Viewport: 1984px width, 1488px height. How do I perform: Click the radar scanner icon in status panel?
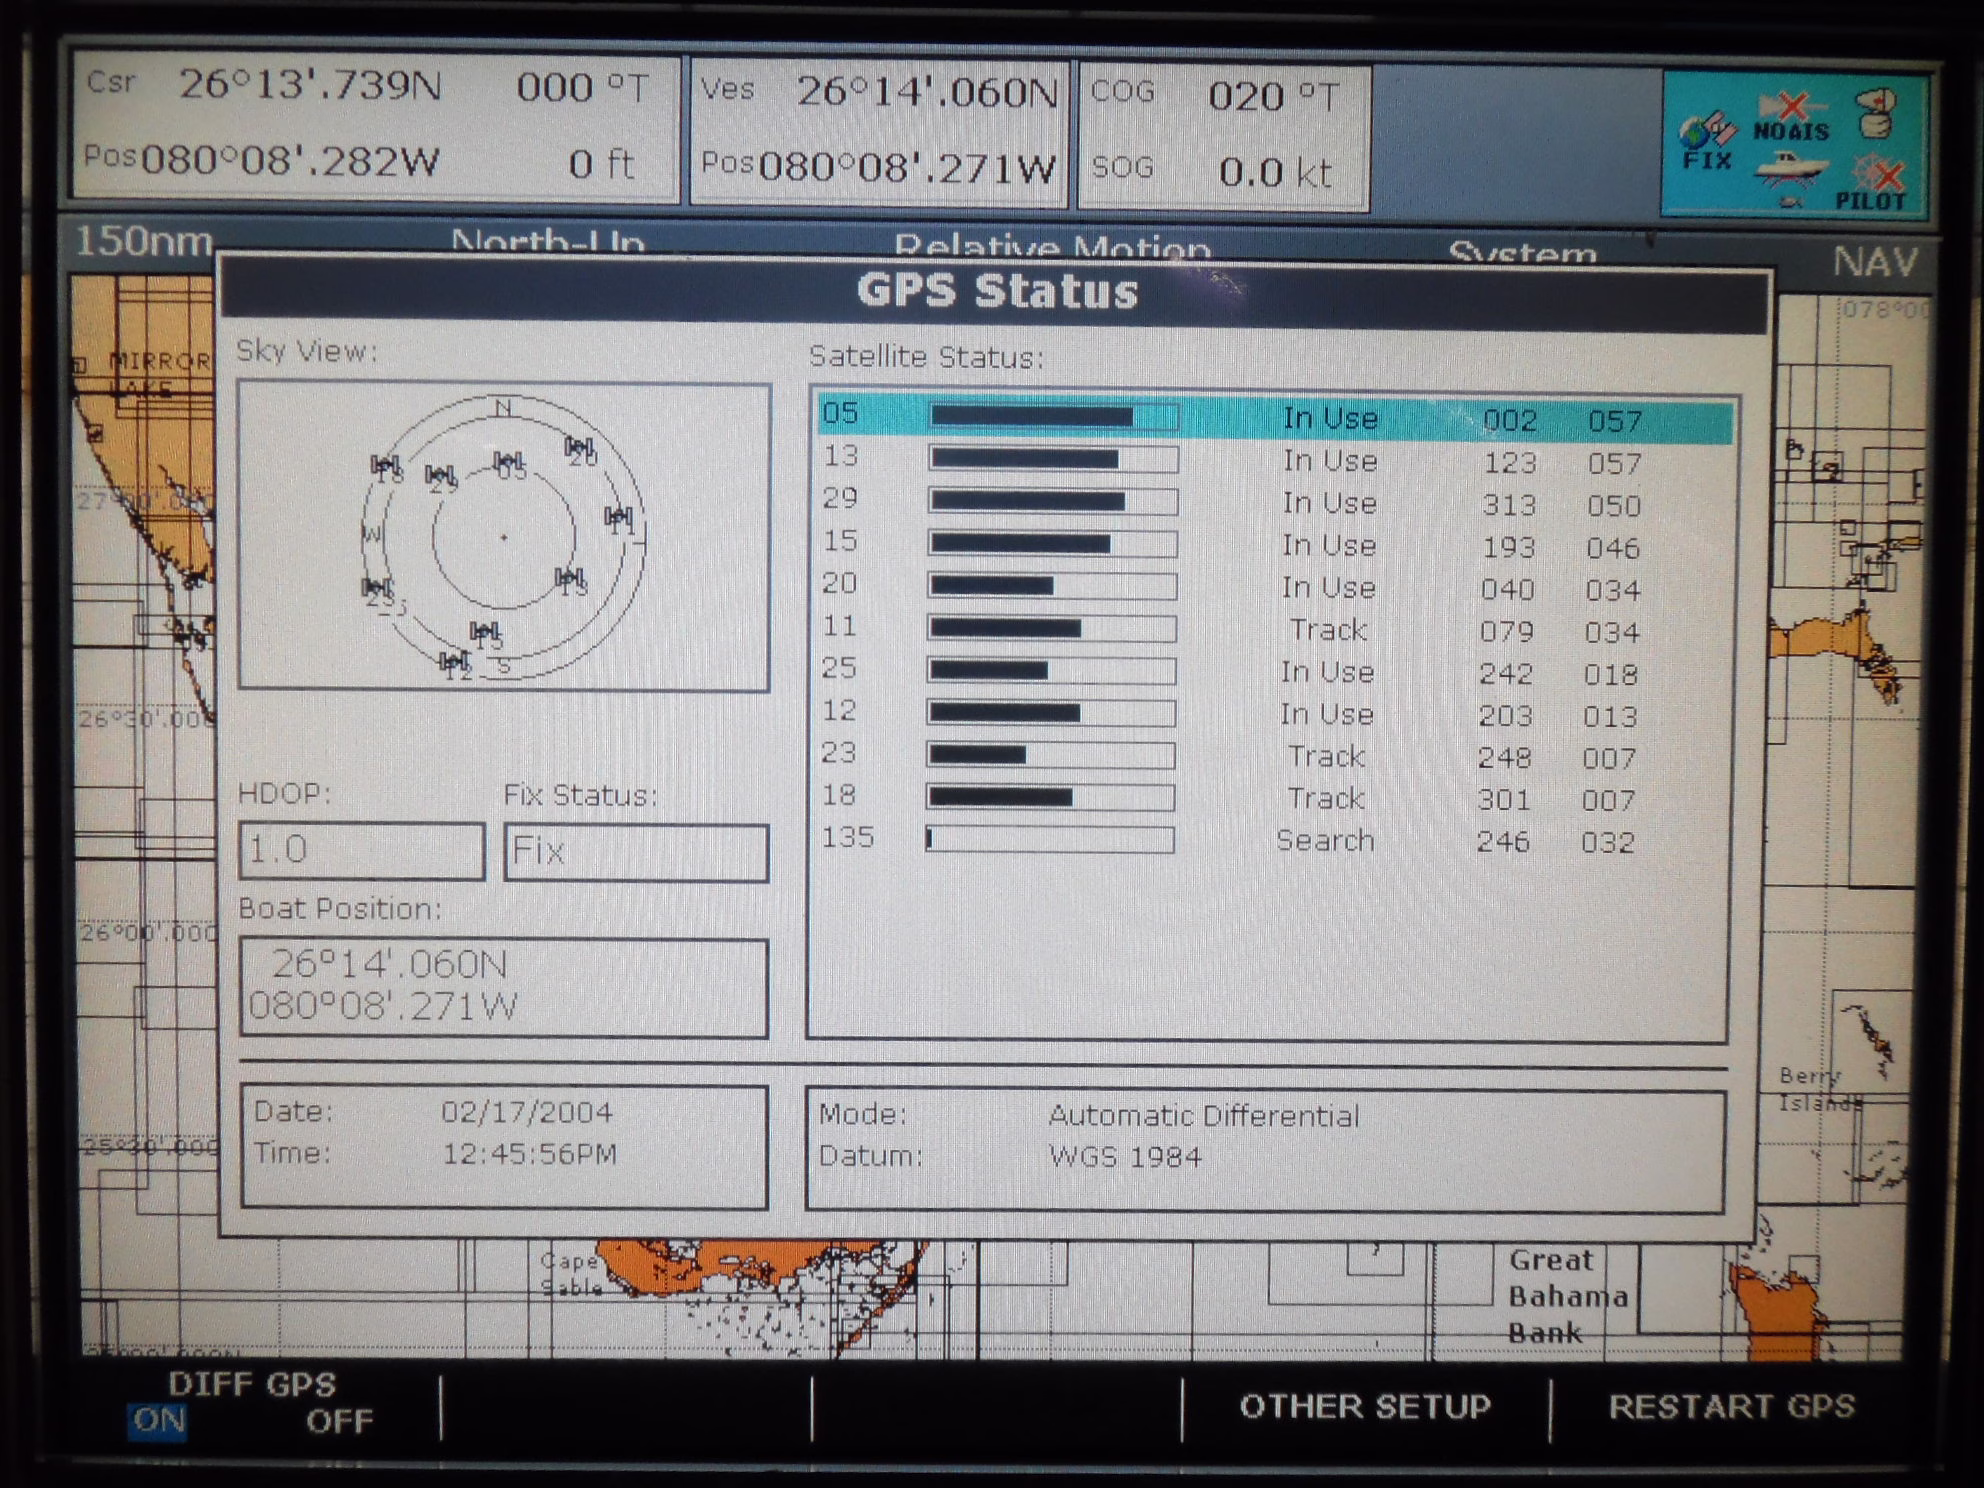[x=1874, y=113]
